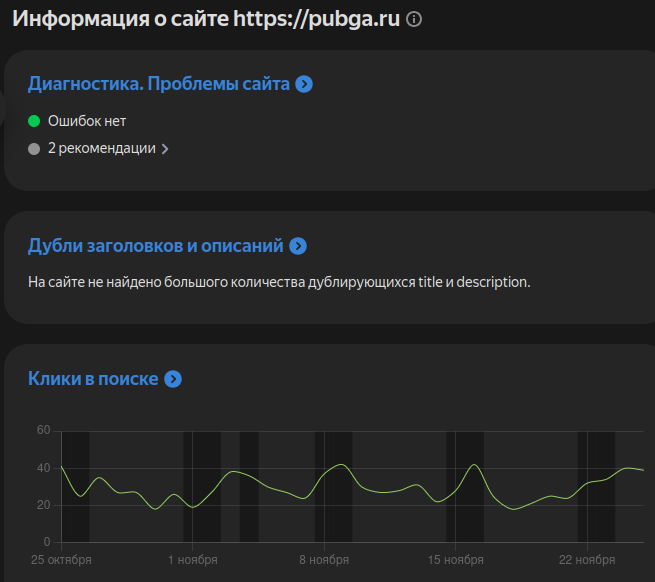This screenshot has height=582, width=655.
Task: Select the 15 ноября date on the chart axis
Action: click(x=455, y=559)
